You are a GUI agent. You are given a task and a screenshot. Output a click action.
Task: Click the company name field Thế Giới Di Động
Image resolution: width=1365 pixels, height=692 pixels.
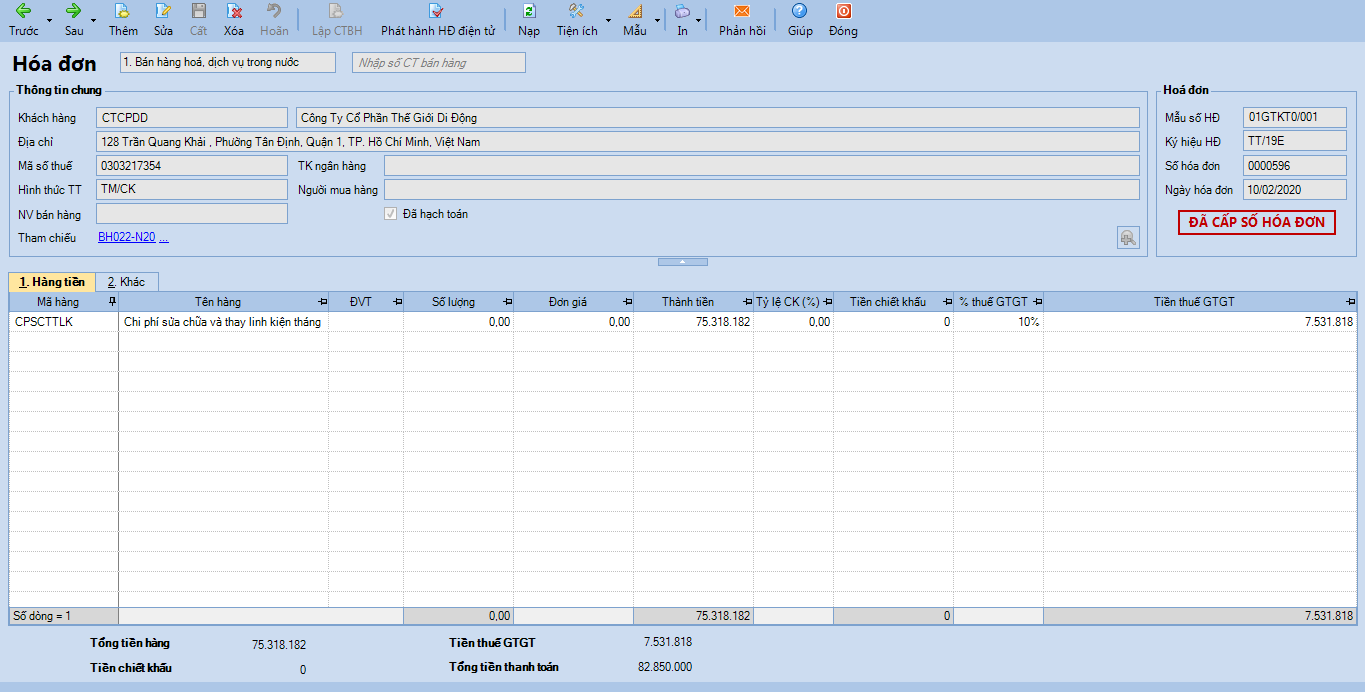(x=718, y=118)
